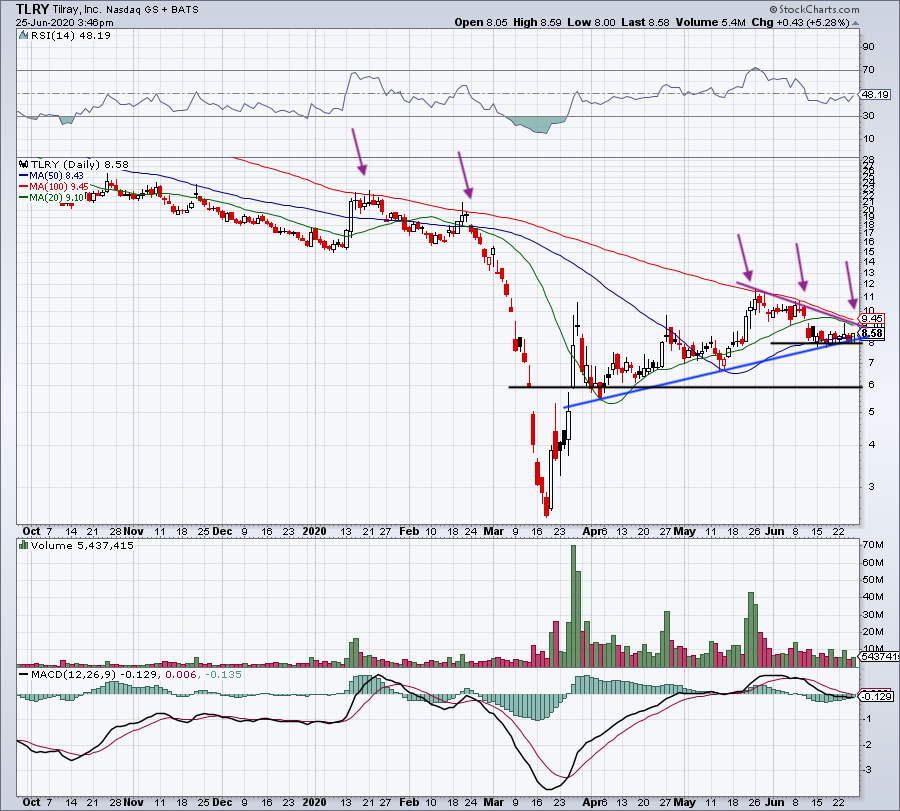This screenshot has height=811, width=900.
Task: Click the -0.129 MACD value tag
Action: click(876, 696)
